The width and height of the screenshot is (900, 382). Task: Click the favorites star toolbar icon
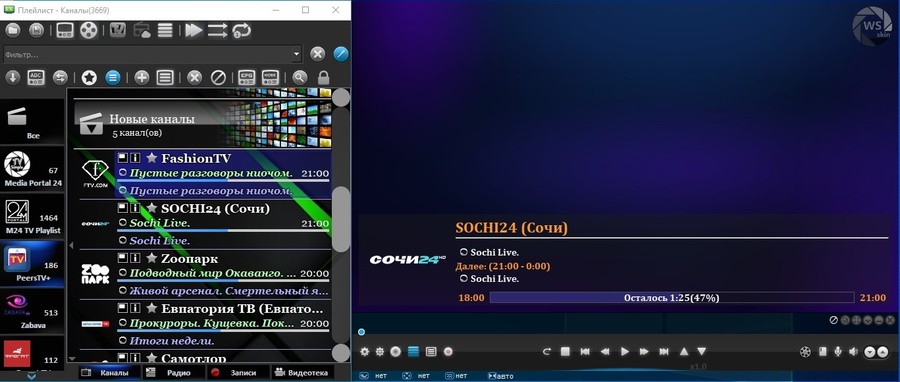tap(89, 77)
